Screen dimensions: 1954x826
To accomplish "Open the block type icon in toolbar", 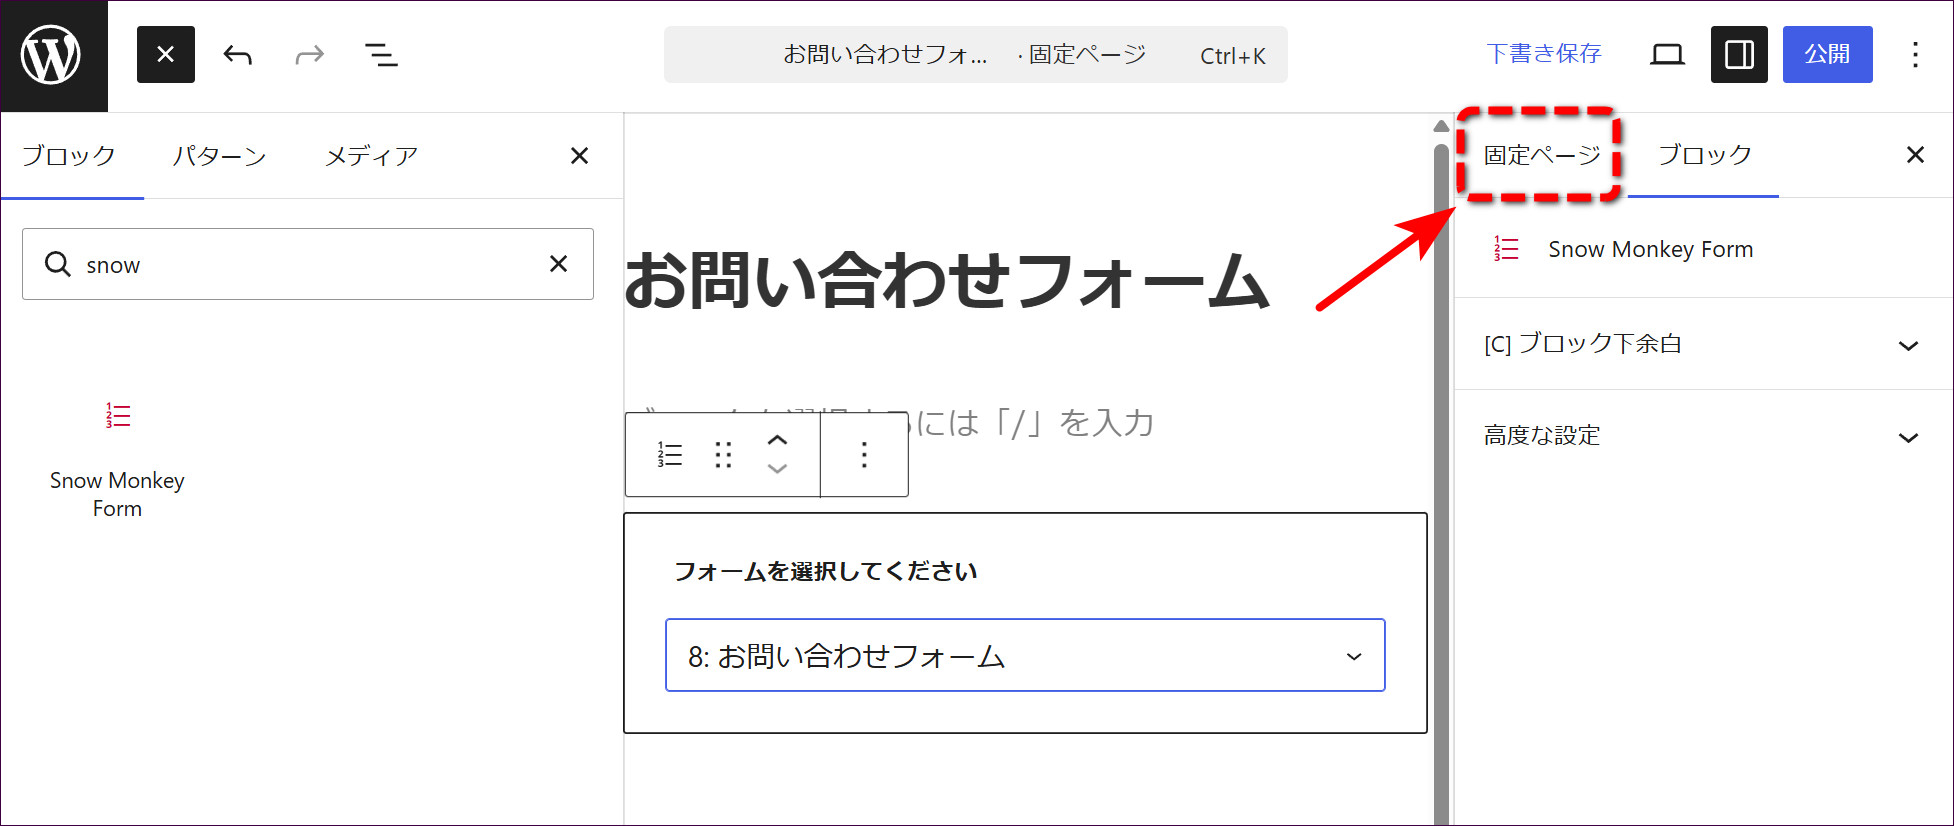I will pyautogui.click(x=669, y=455).
